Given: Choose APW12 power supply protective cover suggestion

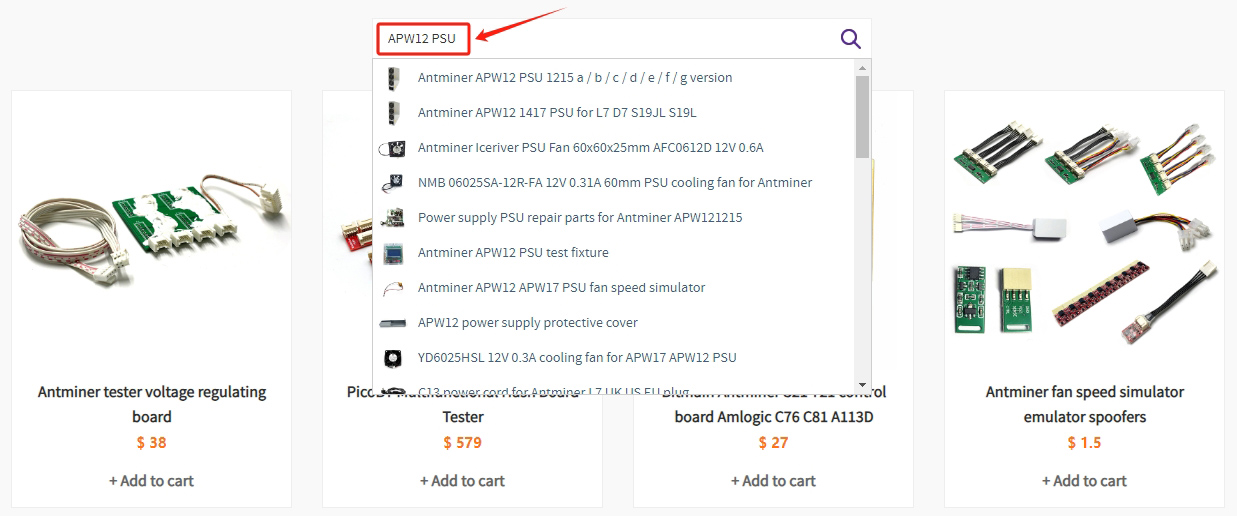Looking at the screenshot, I should click(527, 323).
